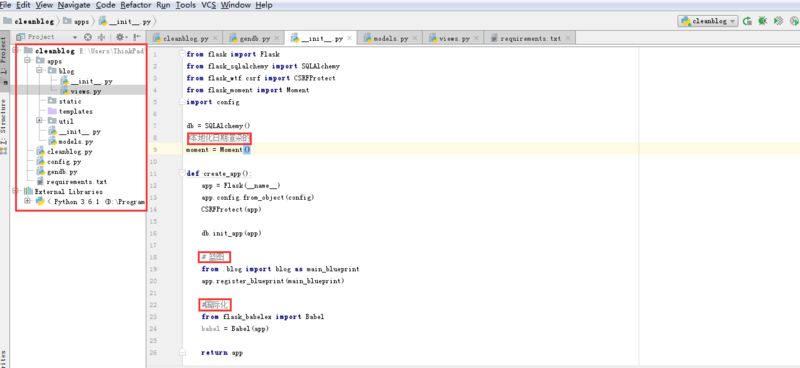The image size is (800, 368).
Task: Close the __init__.py editor tab
Action: (349, 38)
